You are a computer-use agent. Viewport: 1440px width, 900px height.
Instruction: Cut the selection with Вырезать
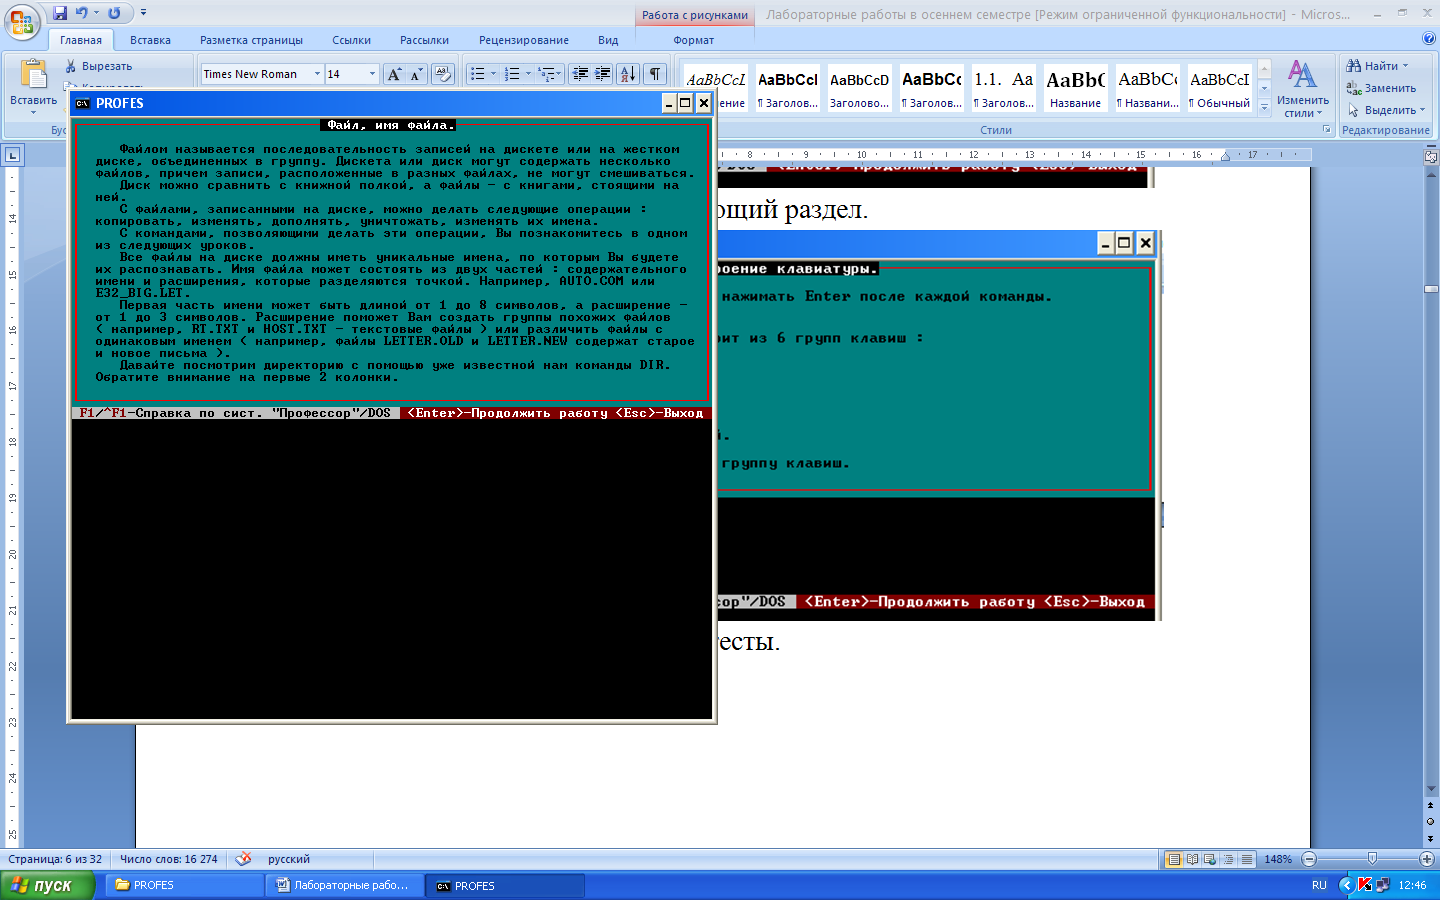coord(98,66)
